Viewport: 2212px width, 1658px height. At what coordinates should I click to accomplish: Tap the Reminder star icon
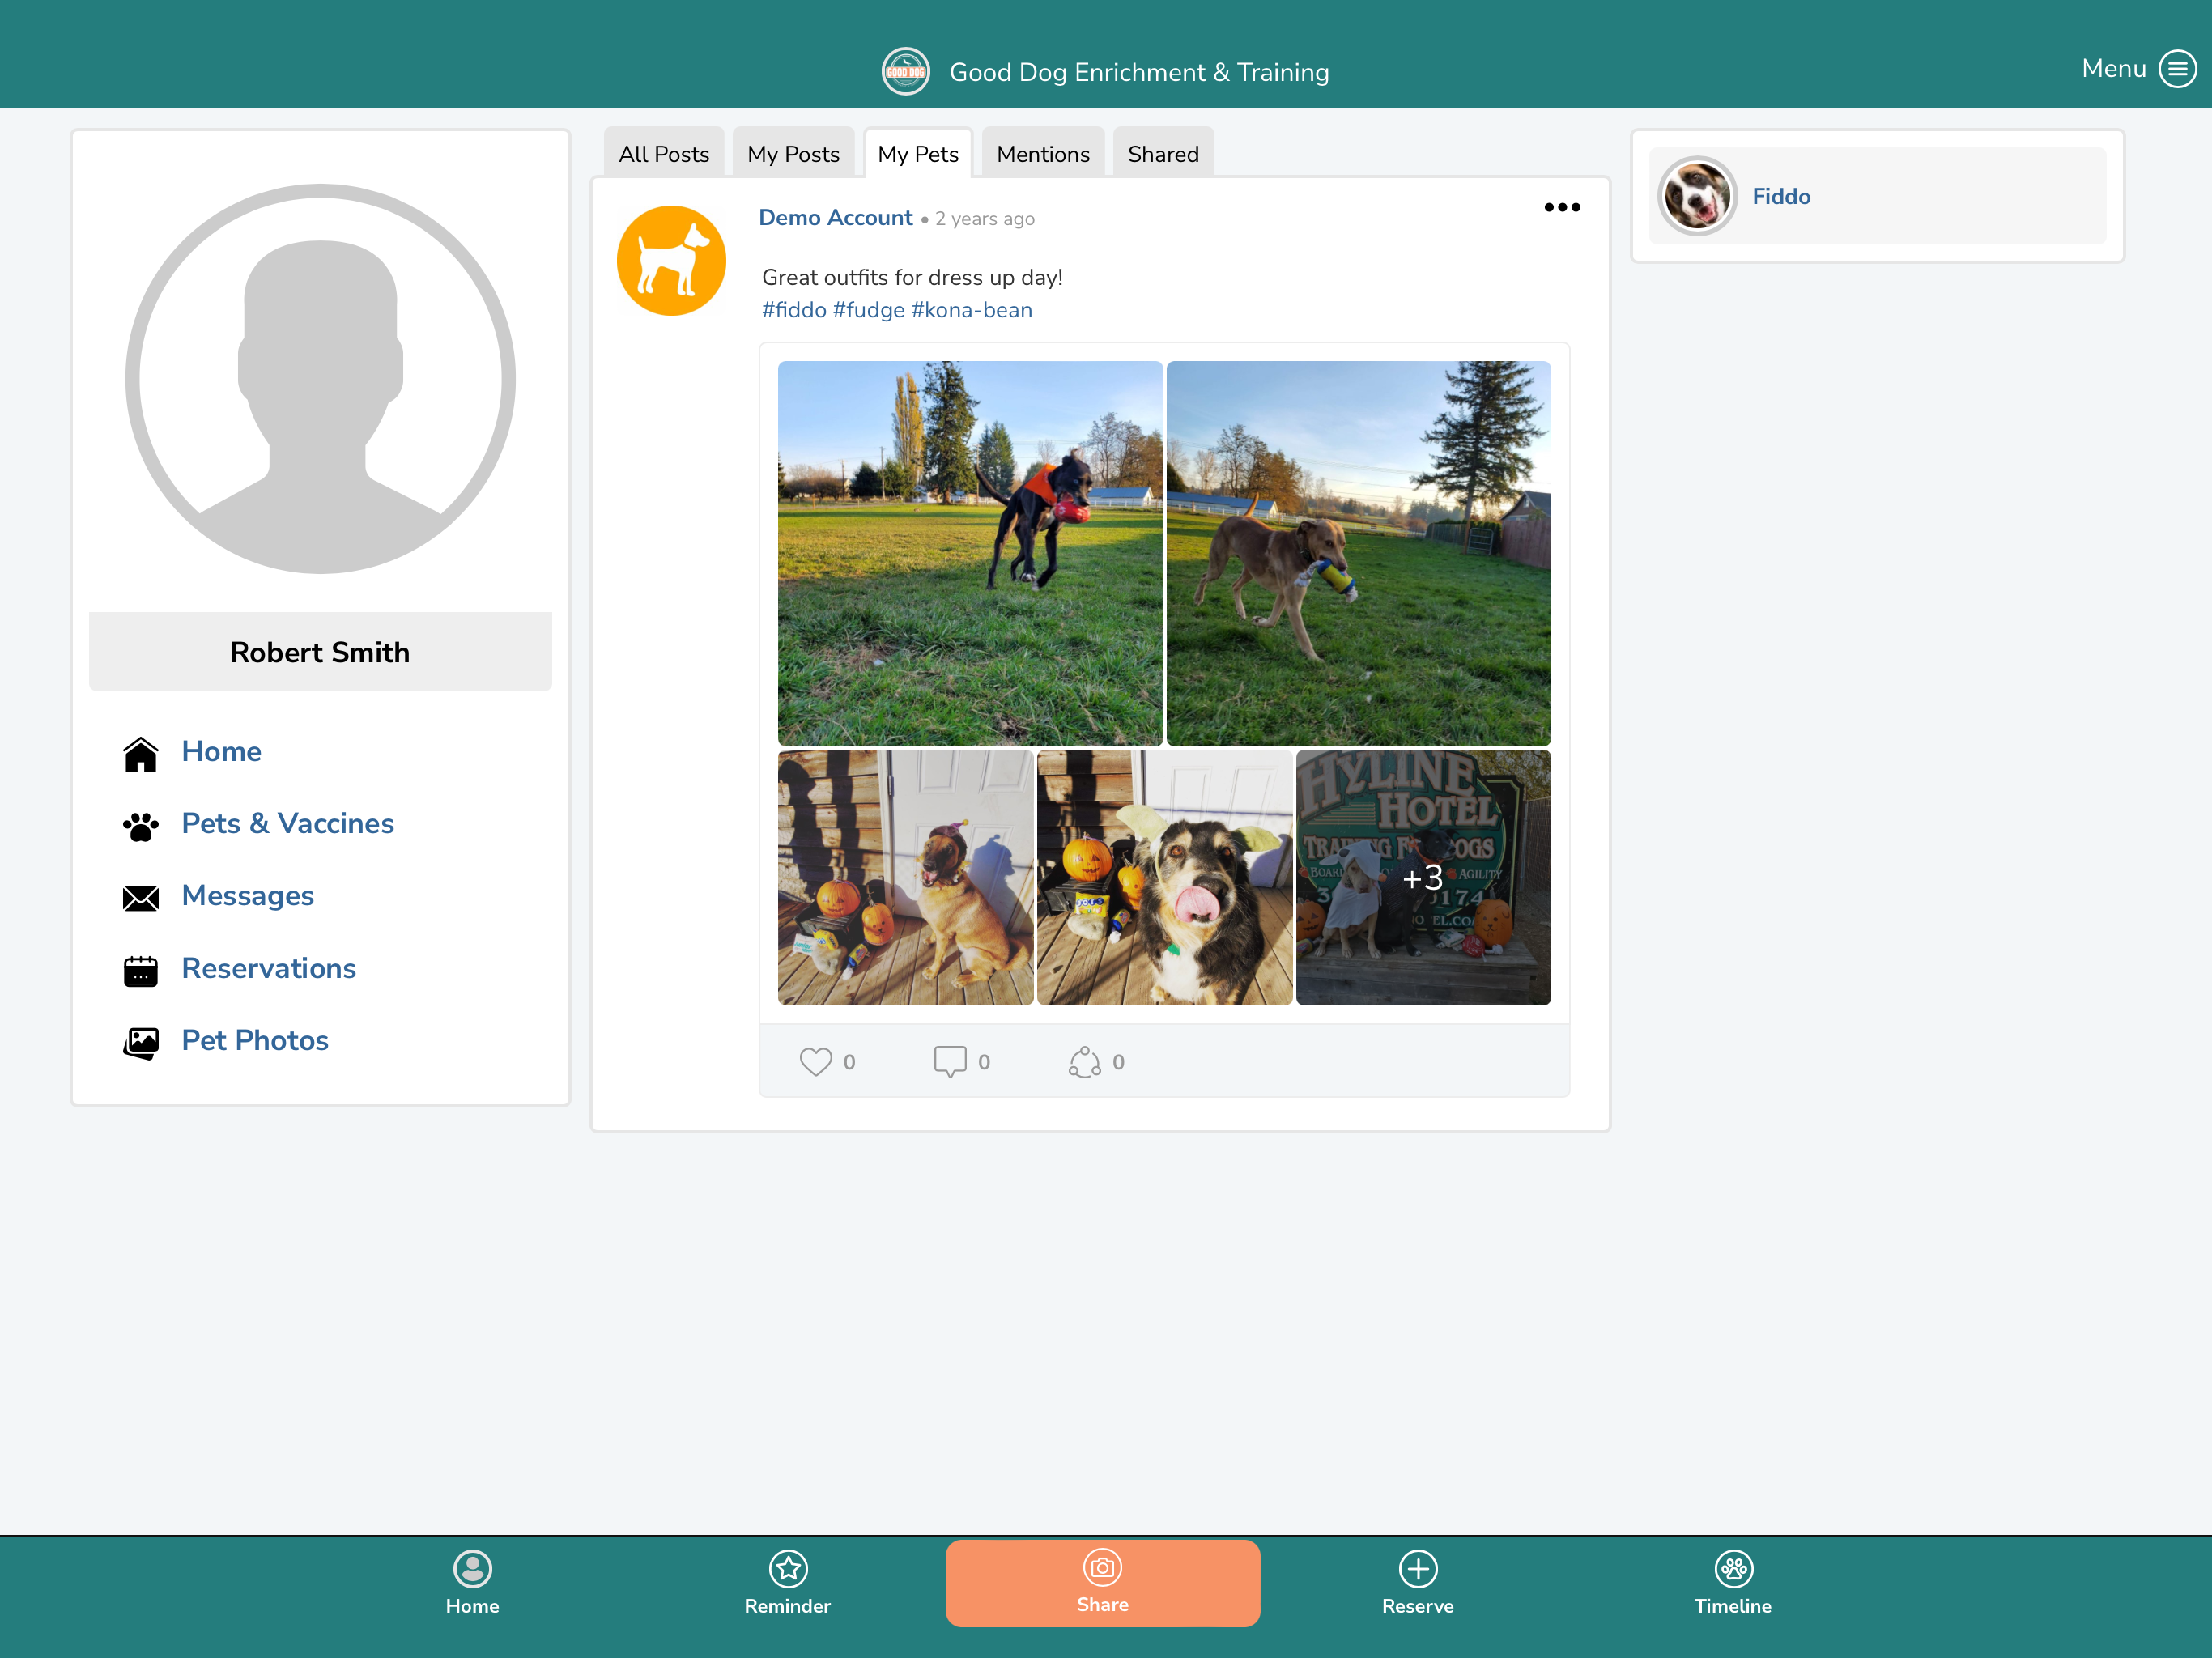pos(788,1568)
